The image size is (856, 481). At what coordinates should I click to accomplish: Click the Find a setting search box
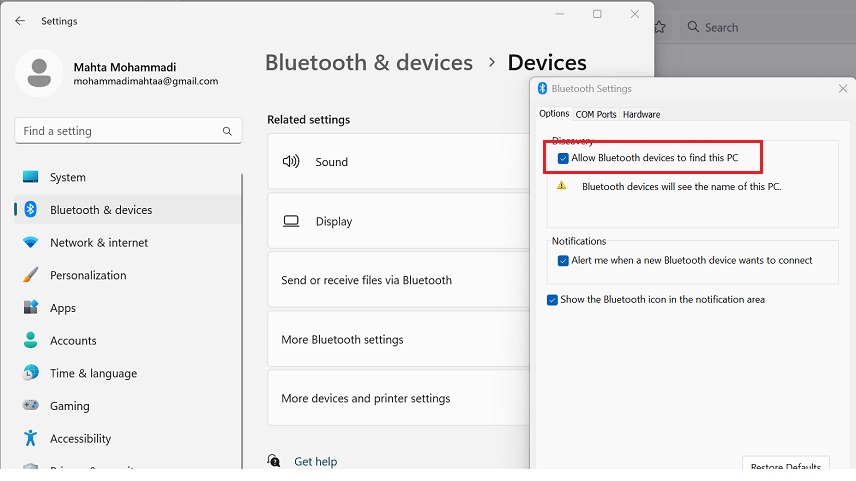[128, 131]
